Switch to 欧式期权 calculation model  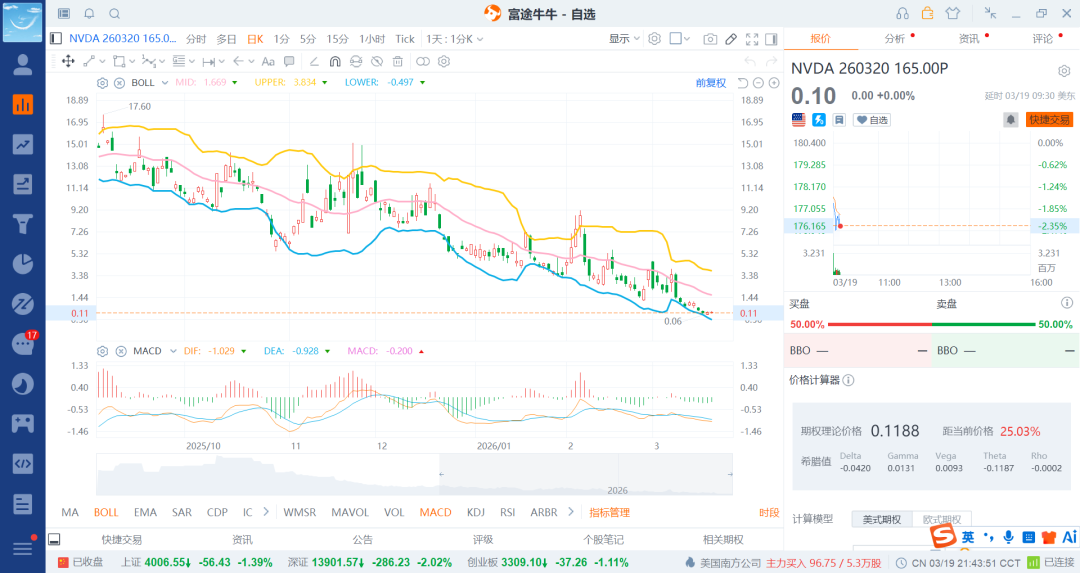(x=940, y=519)
